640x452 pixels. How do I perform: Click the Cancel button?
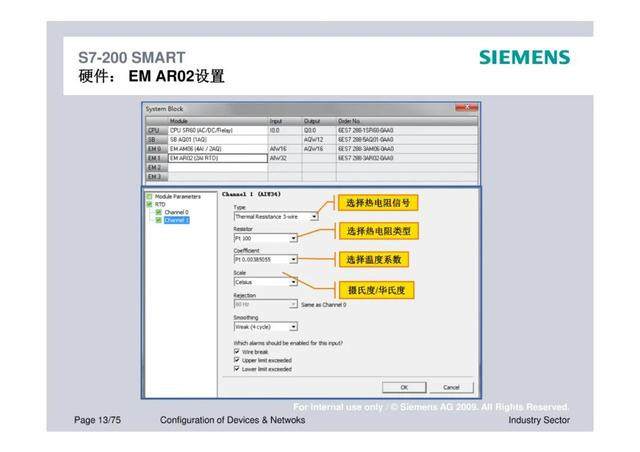(451, 387)
